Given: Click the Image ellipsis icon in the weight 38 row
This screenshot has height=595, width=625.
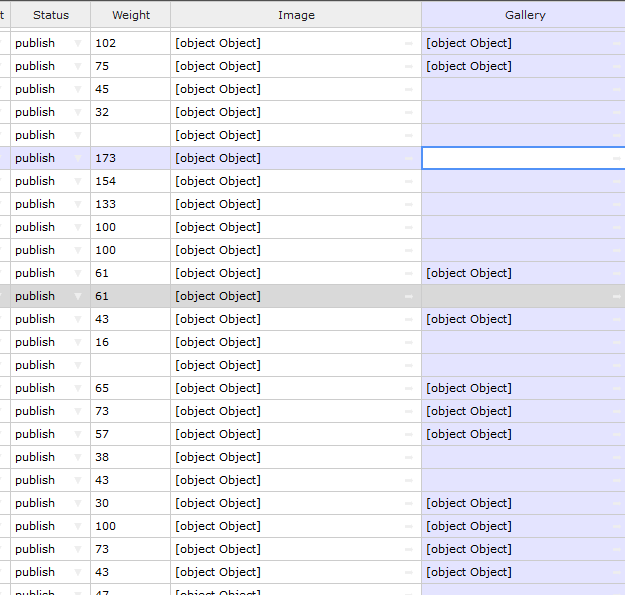Looking at the screenshot, I should [408, 457].
